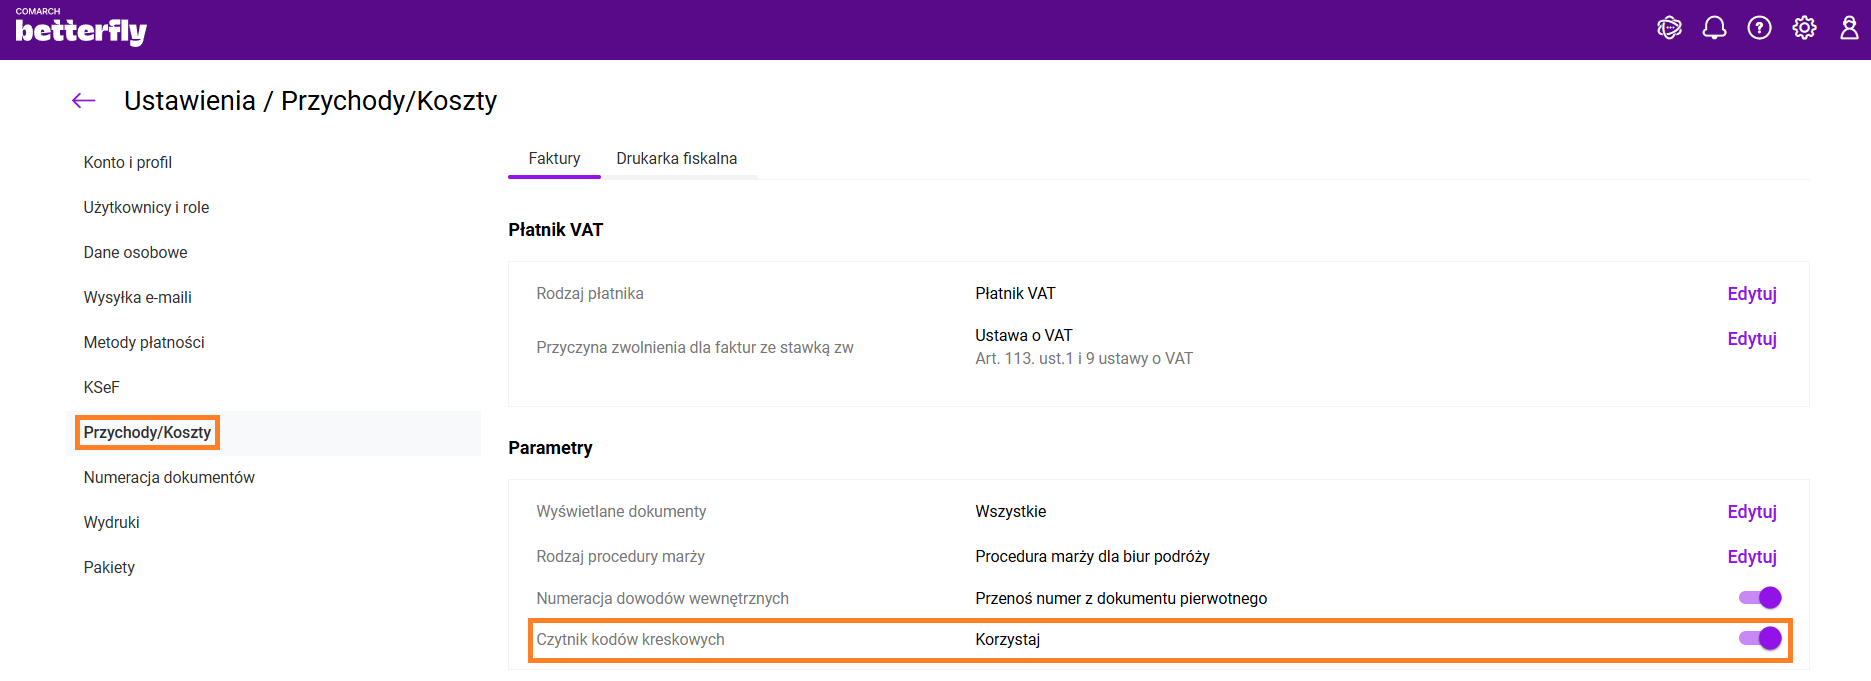Edit the Rodzaj procedury marży setting
The image size is (1871, 681).
pos(1751,557)
